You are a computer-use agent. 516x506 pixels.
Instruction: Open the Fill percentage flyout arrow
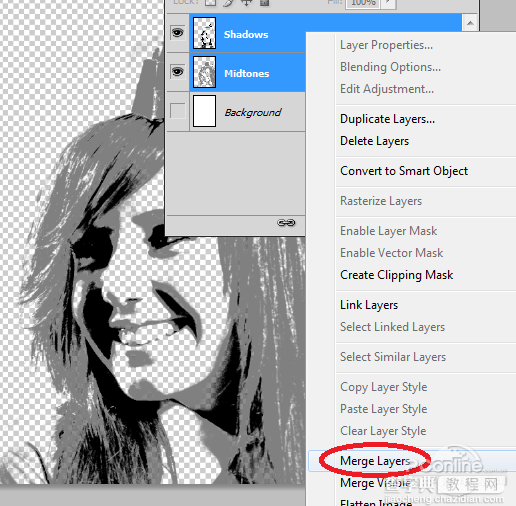(388, 3)
